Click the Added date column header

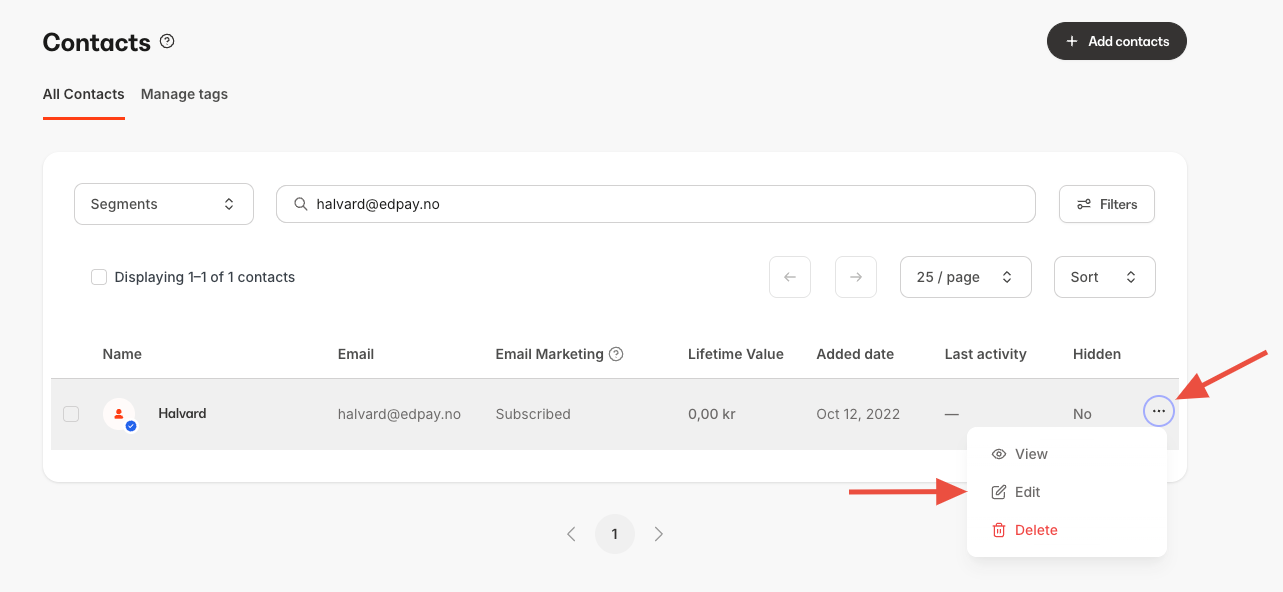855,354
